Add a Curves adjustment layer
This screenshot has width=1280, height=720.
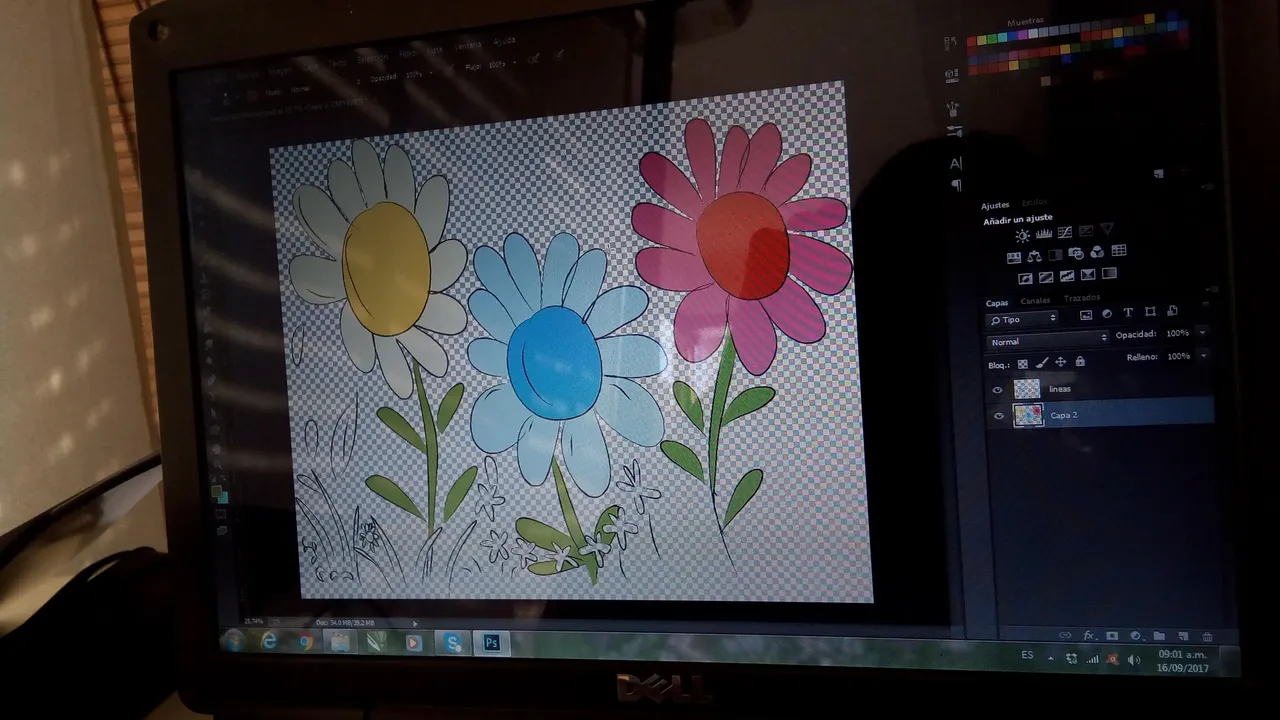coord(1065,233)
